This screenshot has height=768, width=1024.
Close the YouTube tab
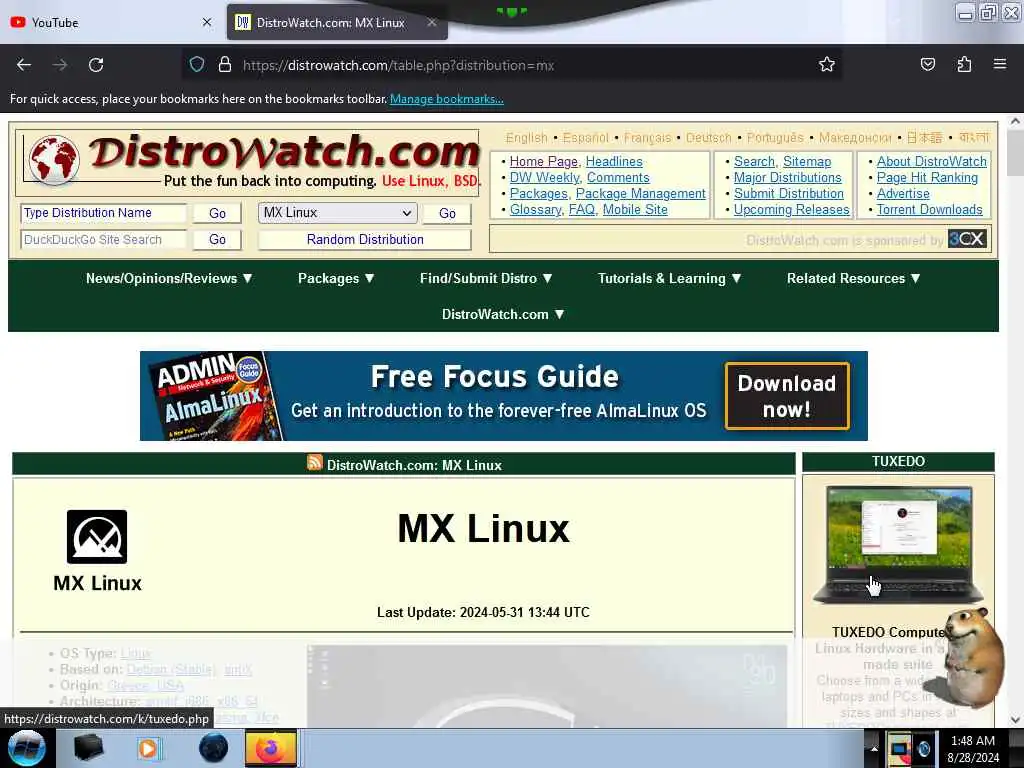(x=207, y=22)
